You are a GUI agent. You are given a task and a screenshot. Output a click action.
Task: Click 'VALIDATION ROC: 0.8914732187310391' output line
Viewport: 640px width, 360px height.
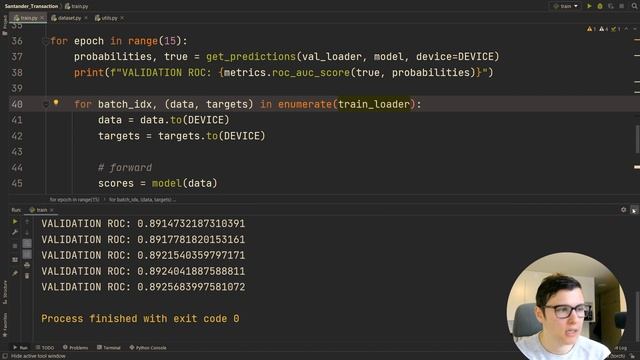pos(143,224)
